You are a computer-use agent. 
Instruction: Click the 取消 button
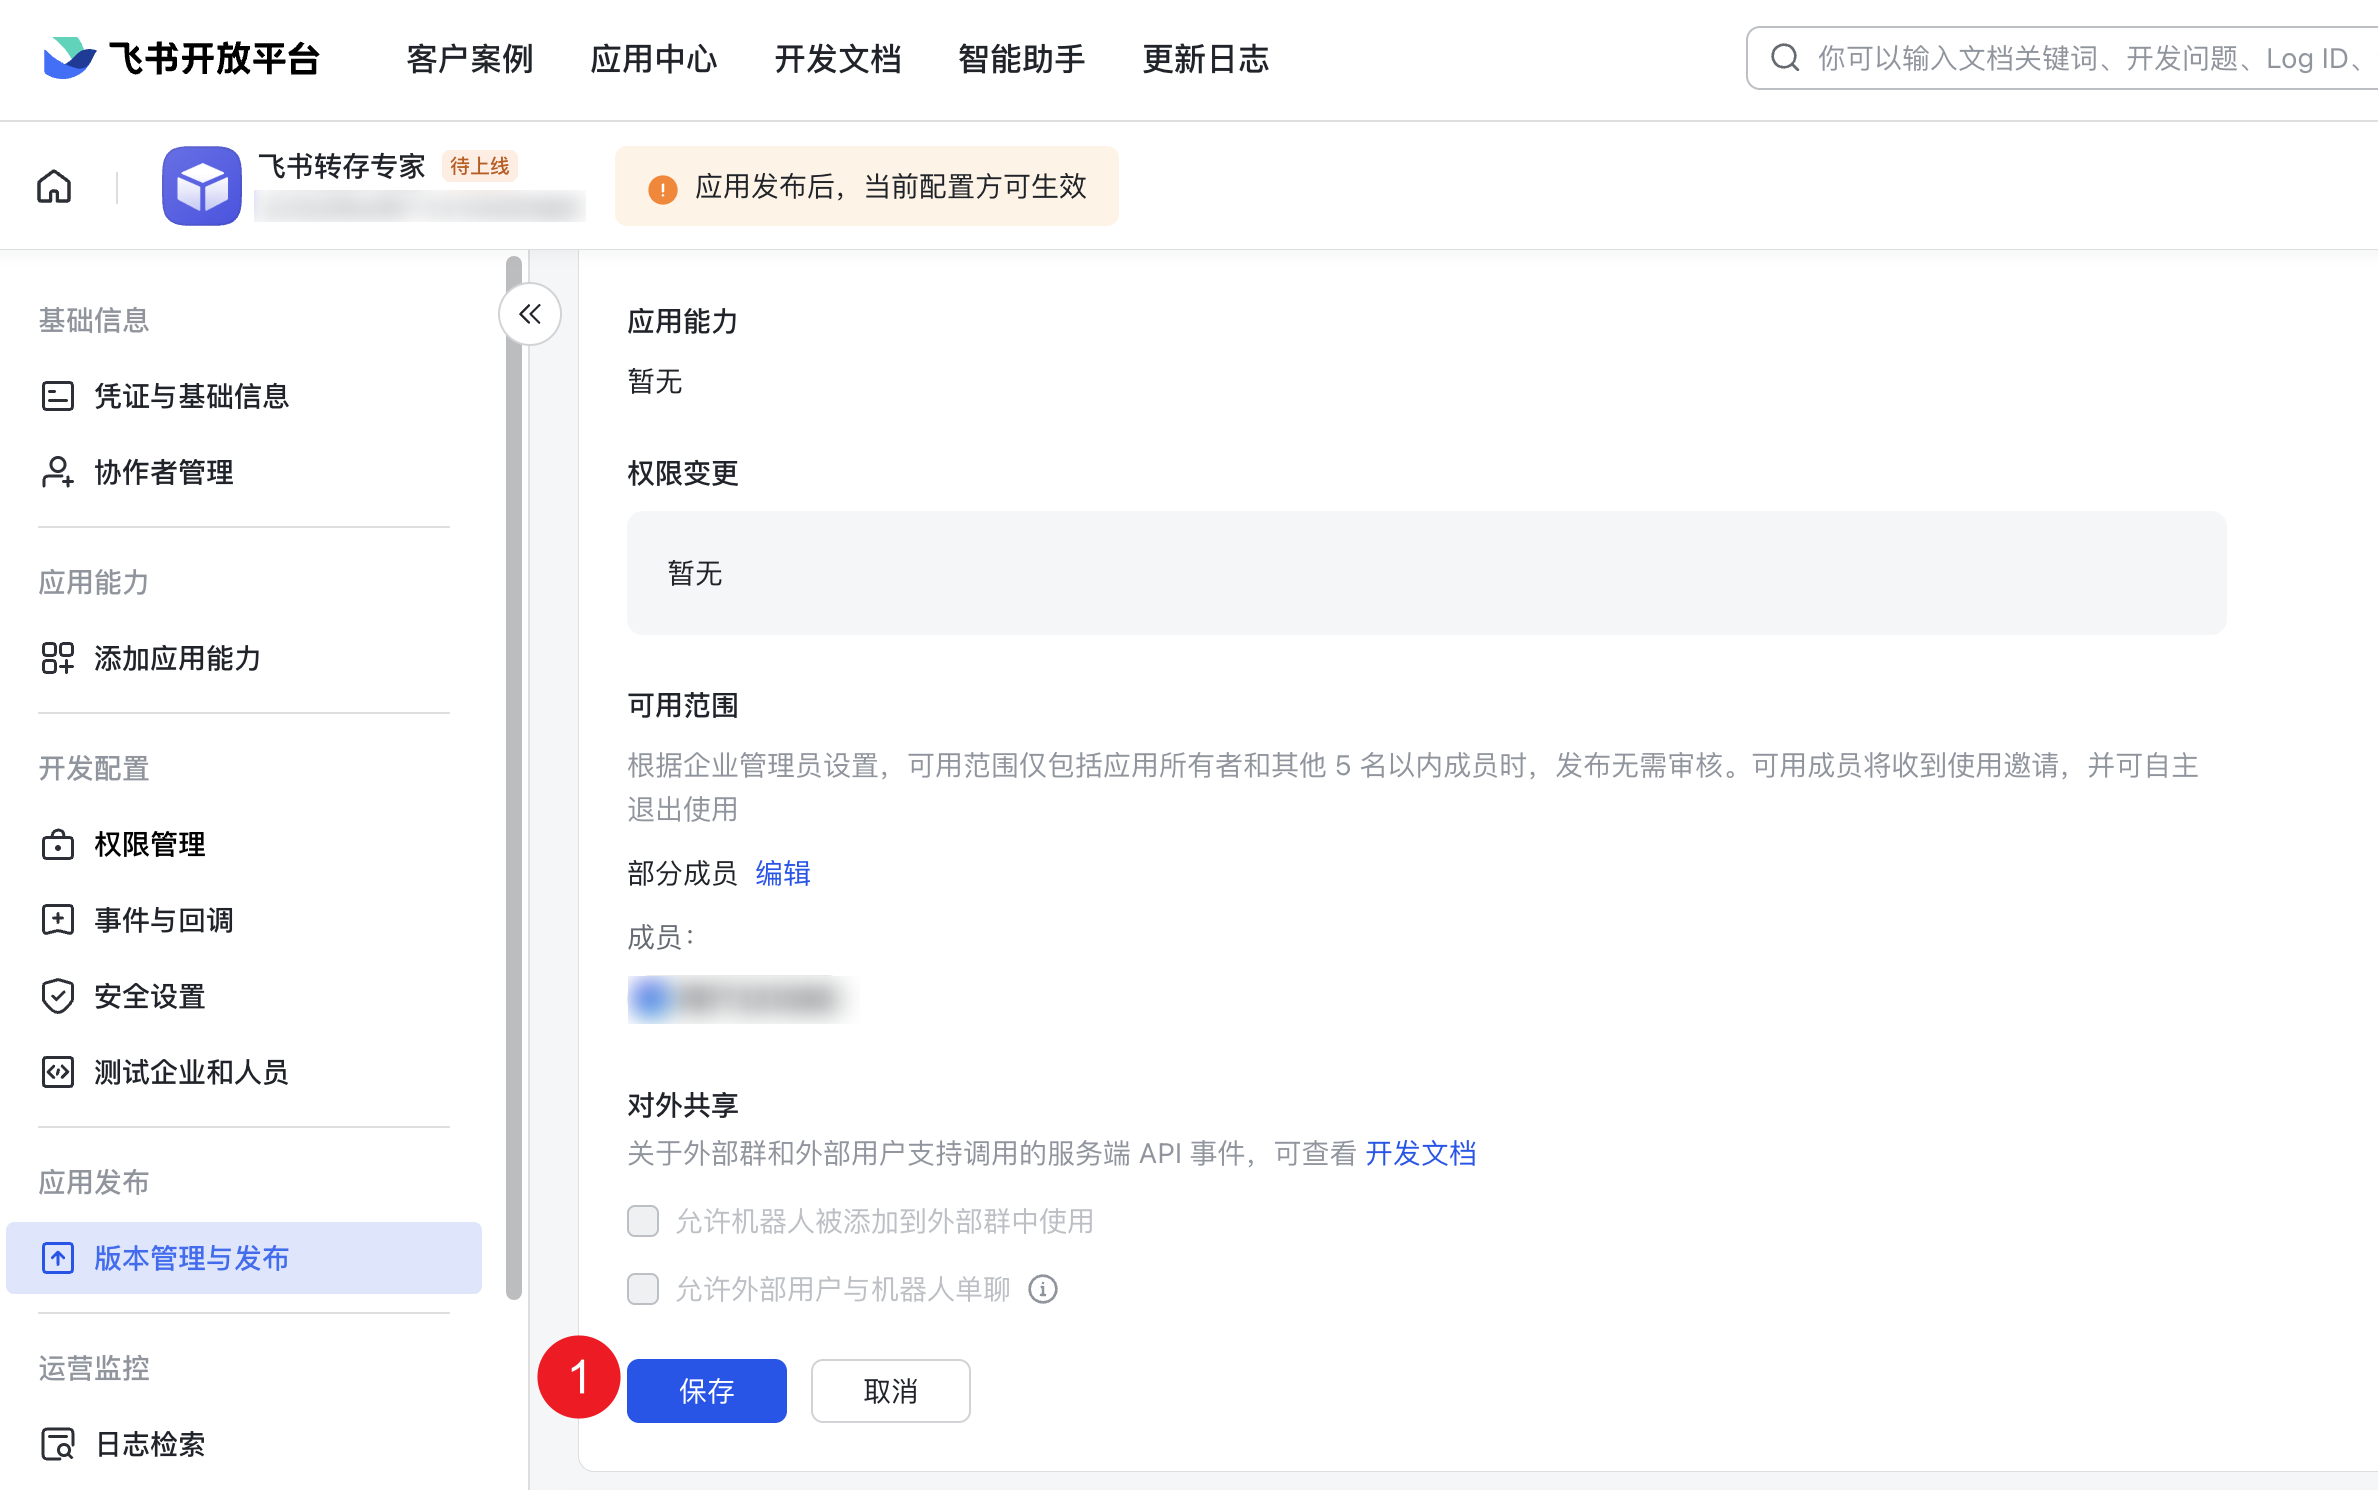[890, 1390]
